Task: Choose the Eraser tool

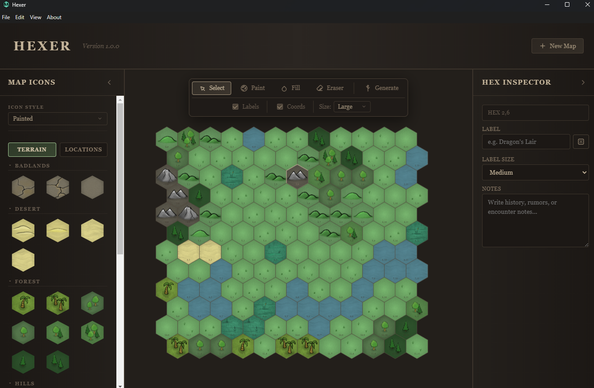Action: (330, 88)
